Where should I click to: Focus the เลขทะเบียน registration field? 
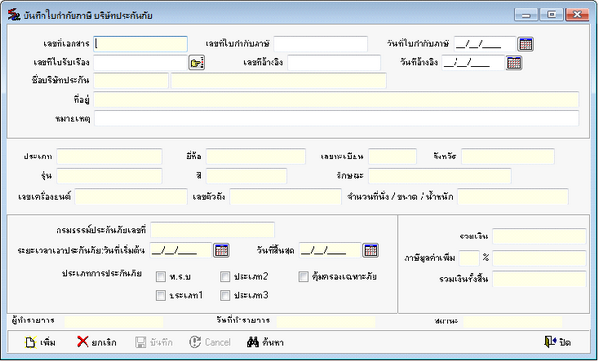tap(392, 157)
